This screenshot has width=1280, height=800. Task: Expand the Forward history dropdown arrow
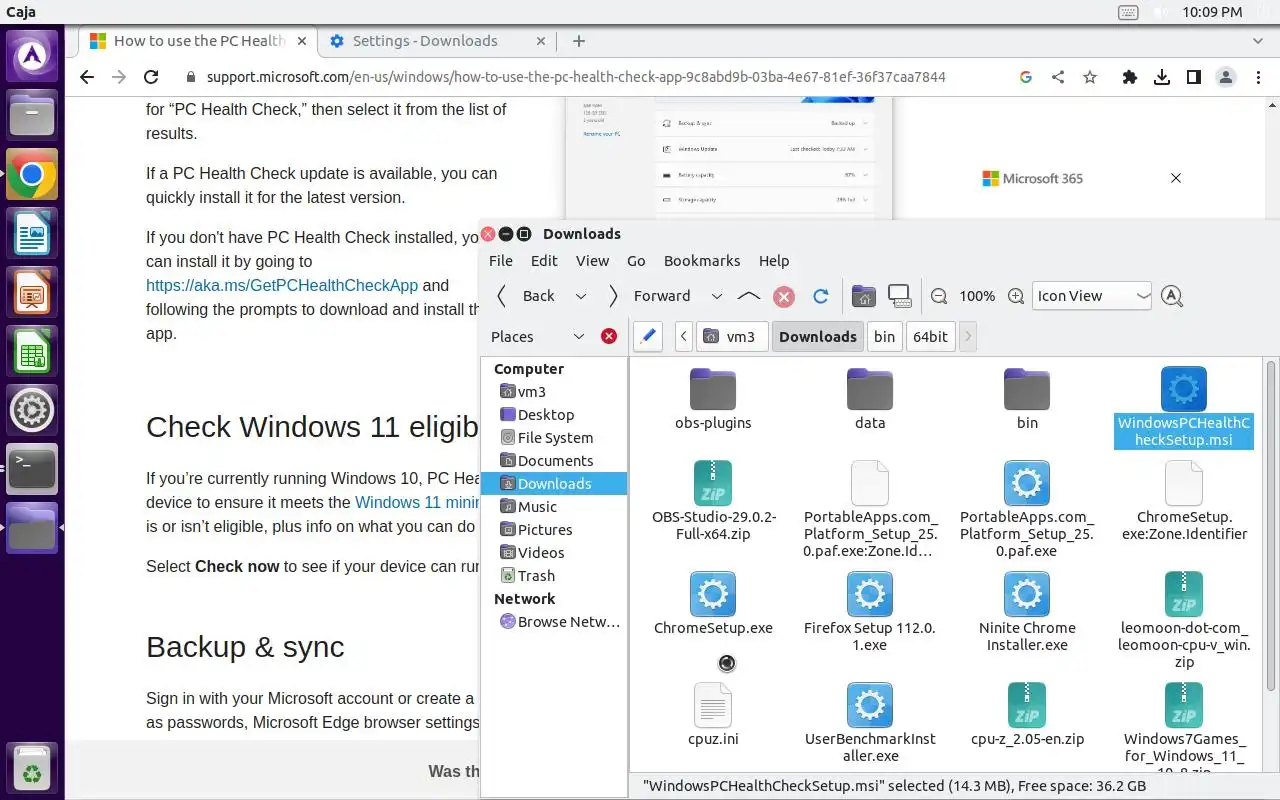tap(716, 296)
